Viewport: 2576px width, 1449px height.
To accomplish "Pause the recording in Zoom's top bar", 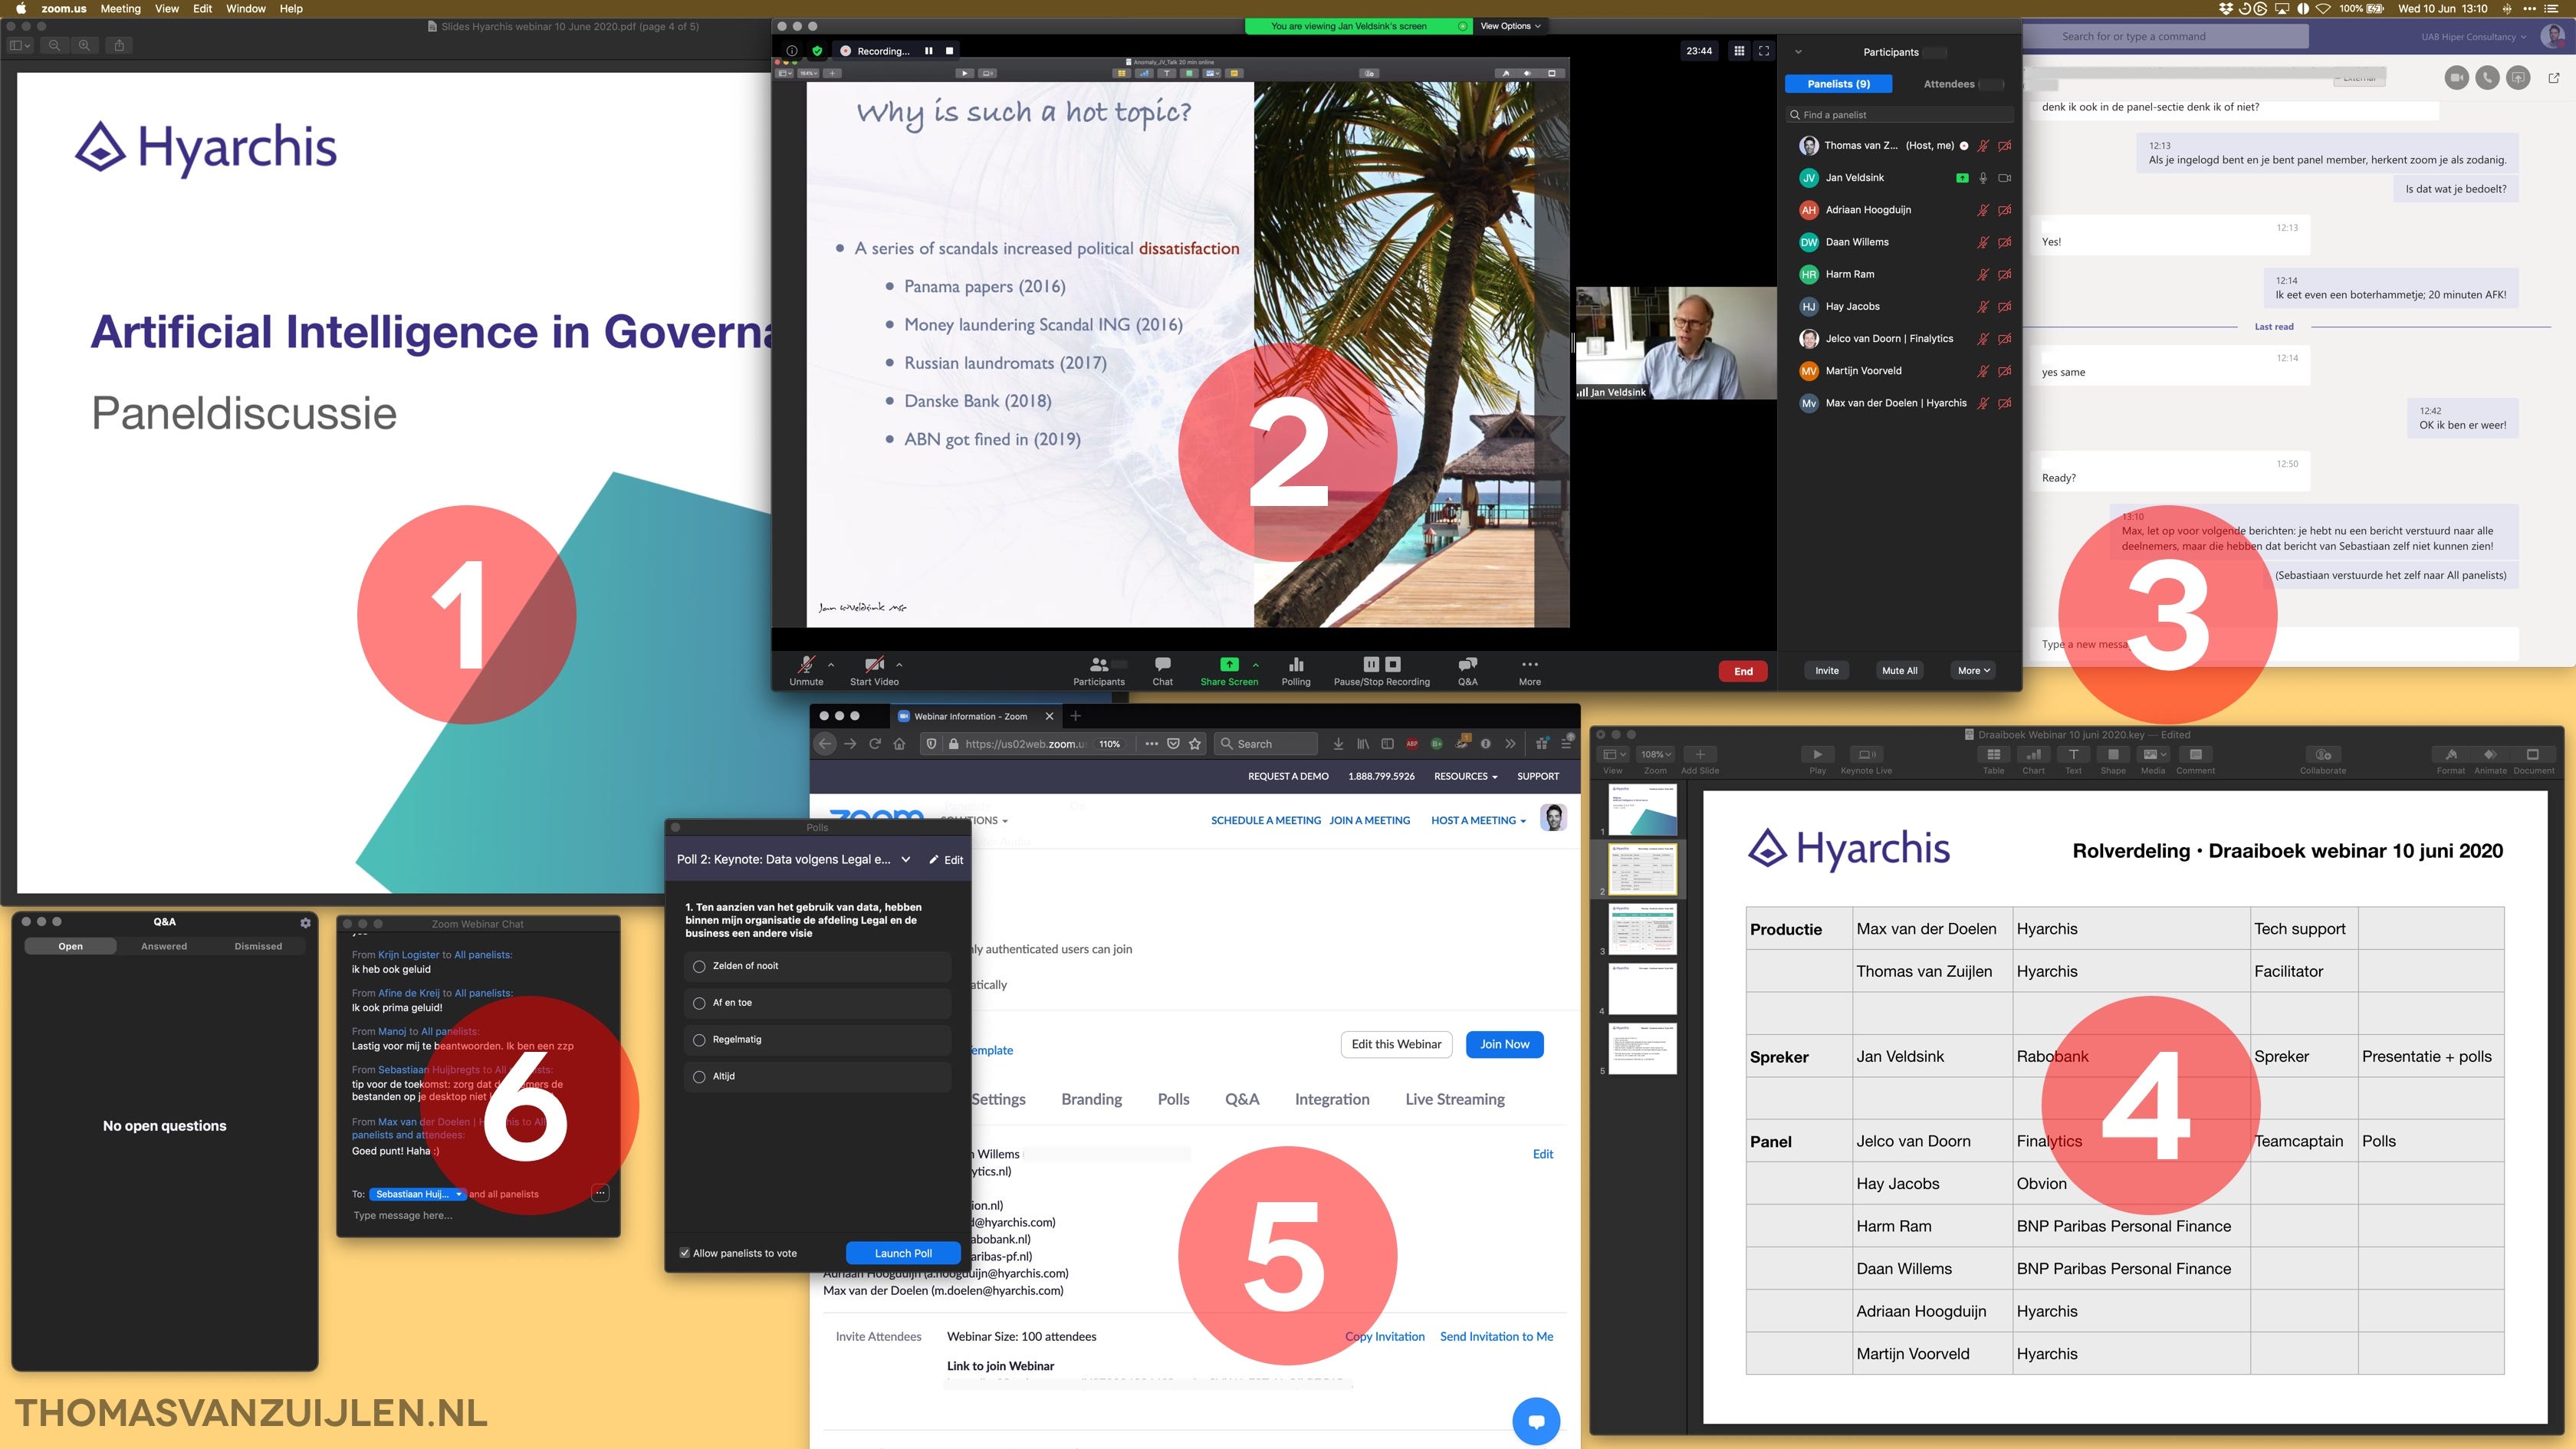I will click(x=929, y=51).
